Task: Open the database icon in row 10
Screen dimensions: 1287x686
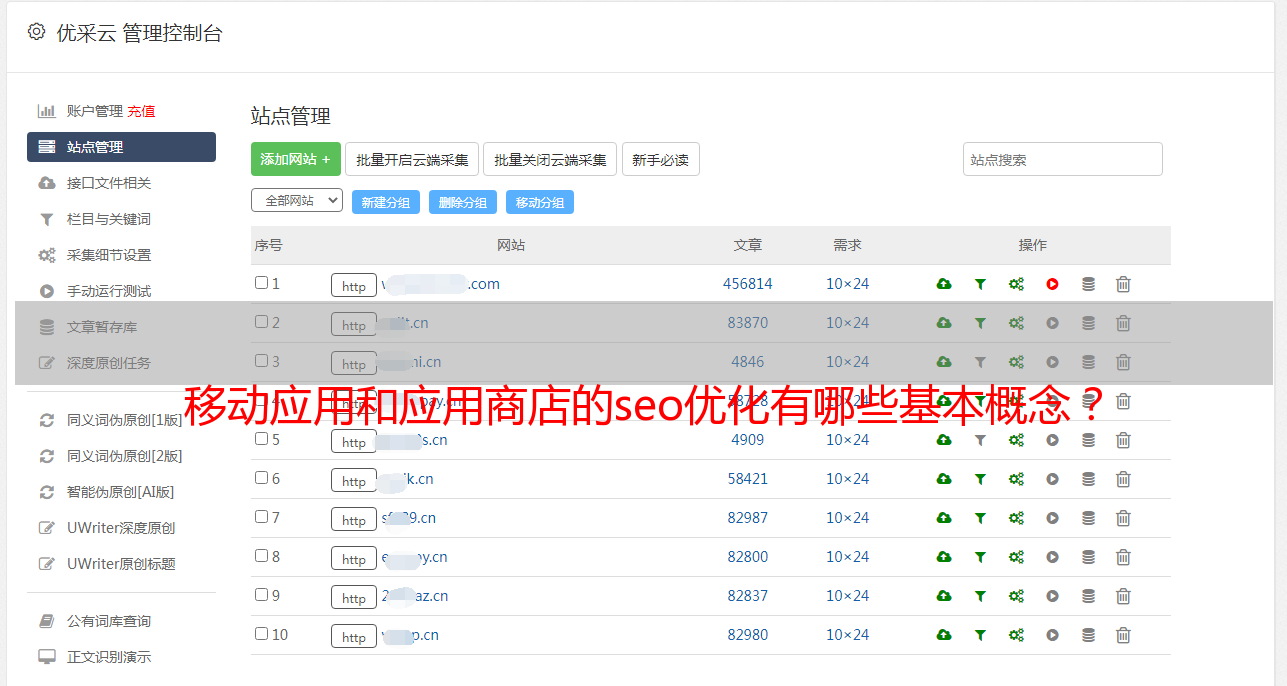Action: 1088,635
